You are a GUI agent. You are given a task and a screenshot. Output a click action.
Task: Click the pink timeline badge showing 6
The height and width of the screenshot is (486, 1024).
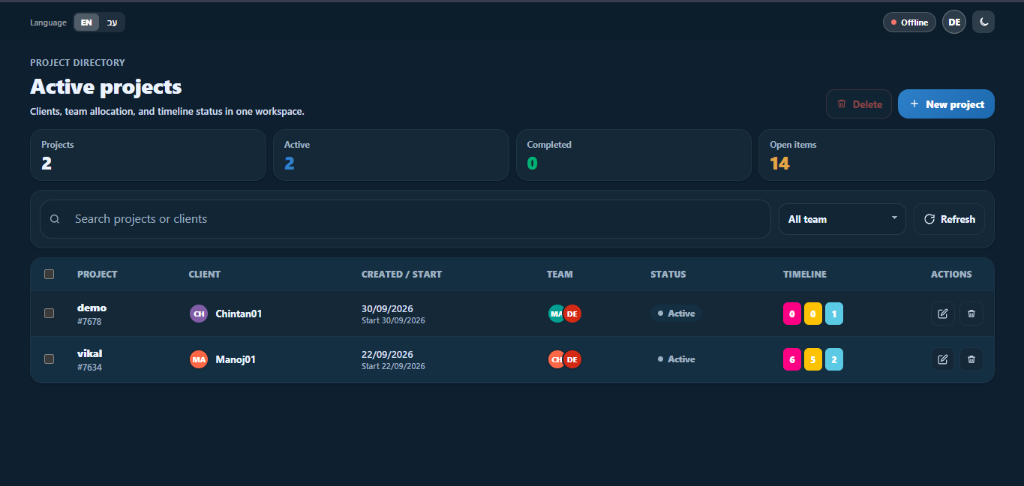(792, 359)
